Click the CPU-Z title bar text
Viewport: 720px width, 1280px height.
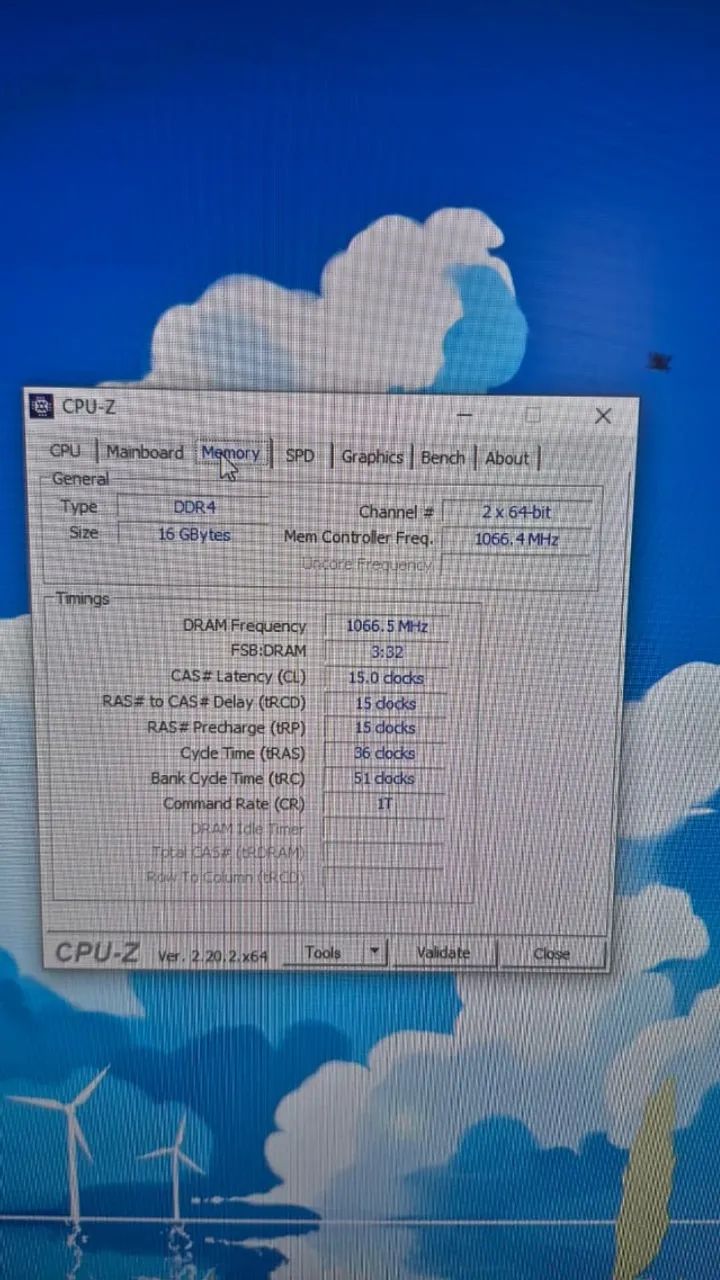(x=89, y=406)
